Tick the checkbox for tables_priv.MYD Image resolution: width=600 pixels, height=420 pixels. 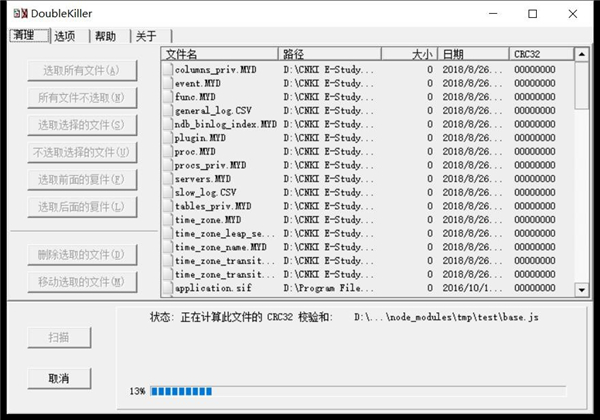coord(168,206)
